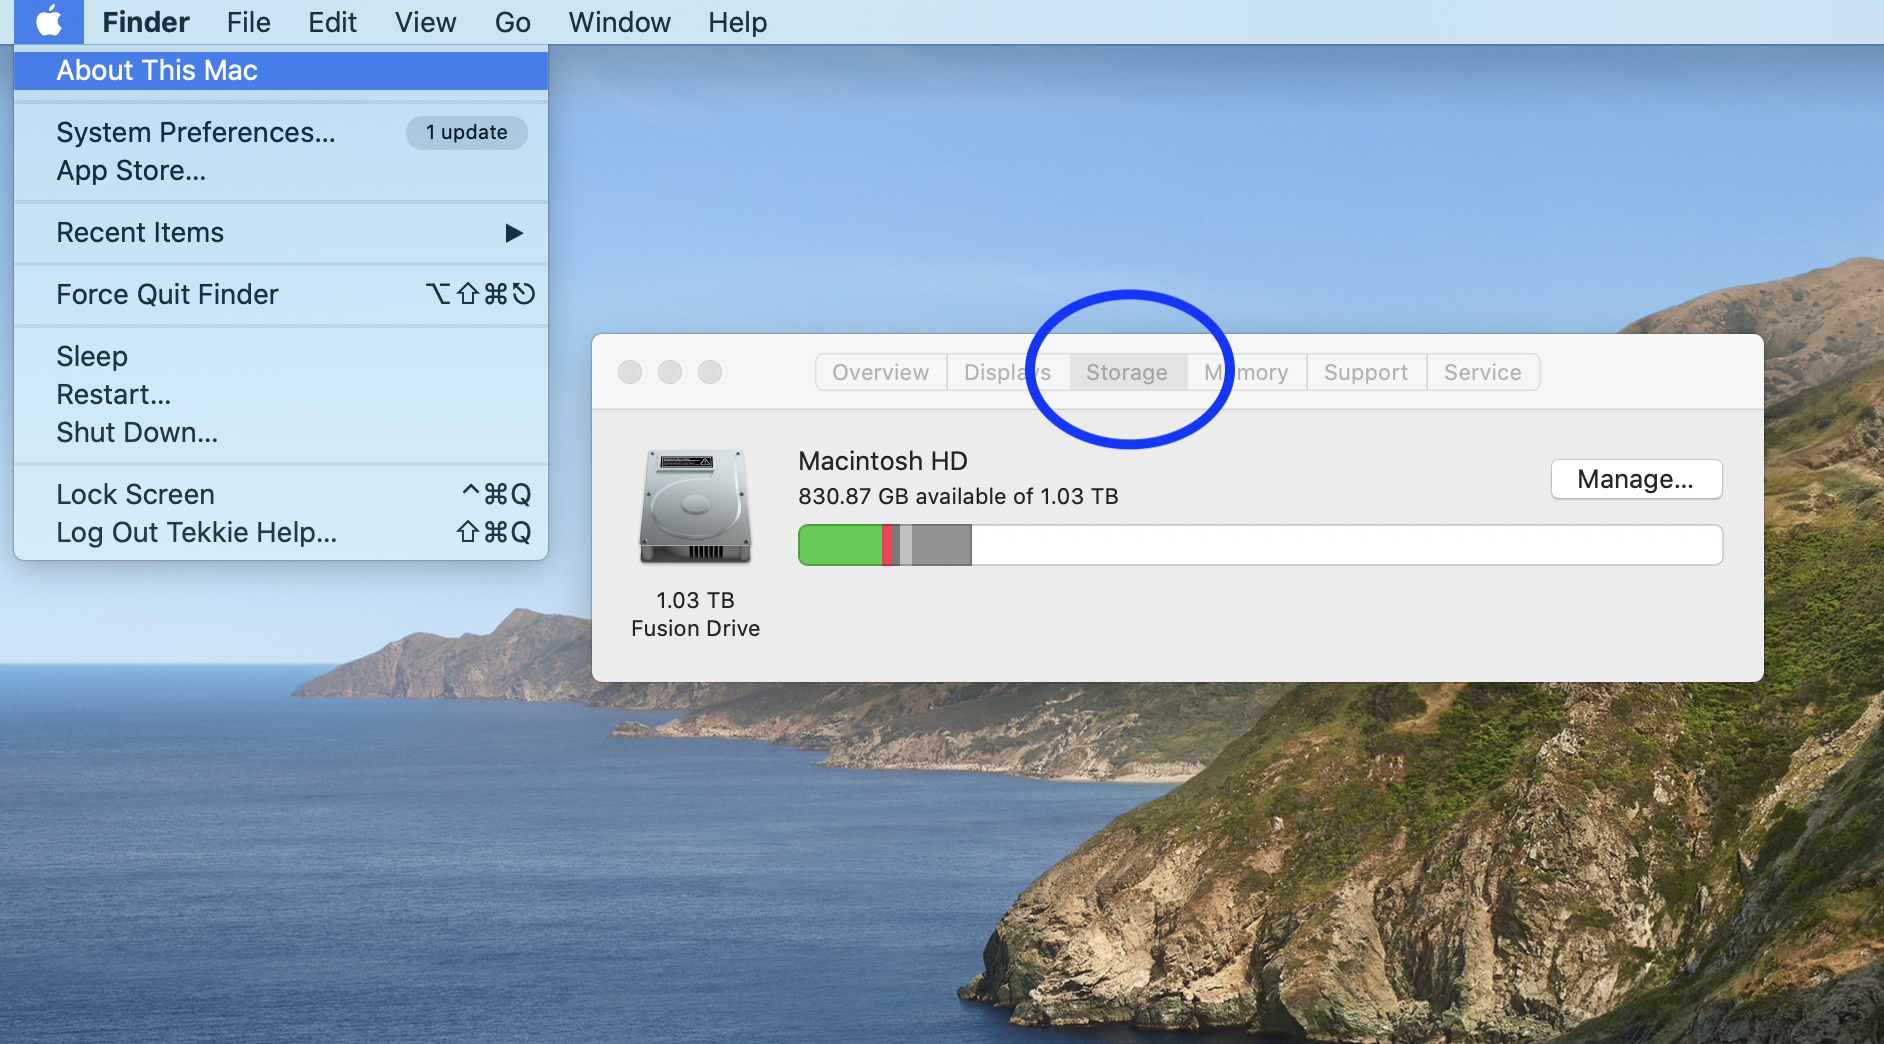Open the Apple menu icon

click(x=49, y=22)
